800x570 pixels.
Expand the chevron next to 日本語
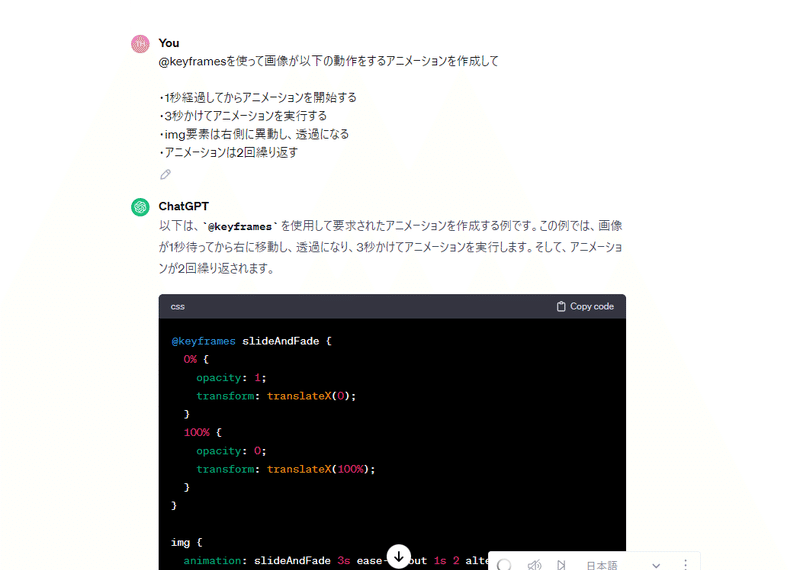point(656,565)
